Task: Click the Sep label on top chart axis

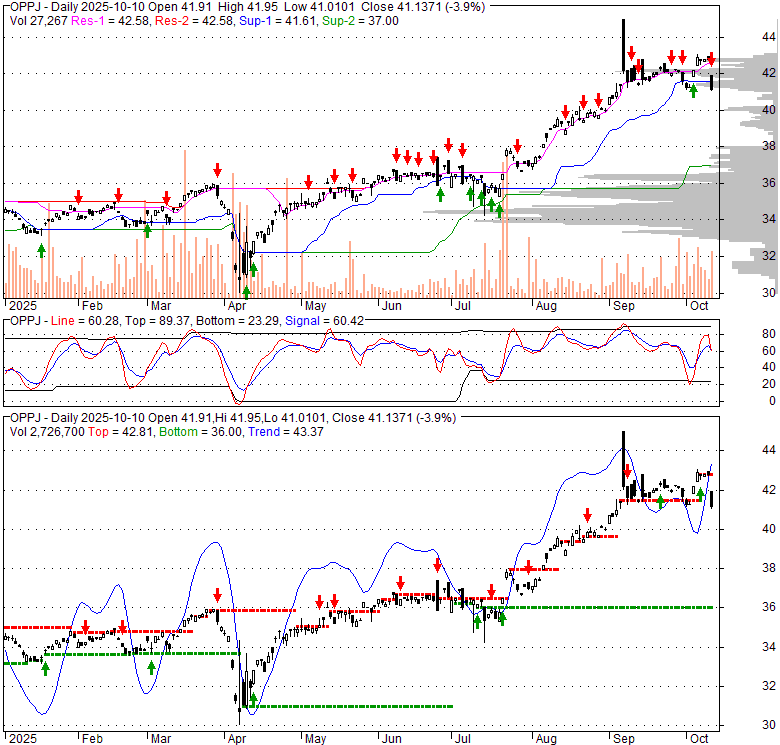Action: click(x=624, y=306)
